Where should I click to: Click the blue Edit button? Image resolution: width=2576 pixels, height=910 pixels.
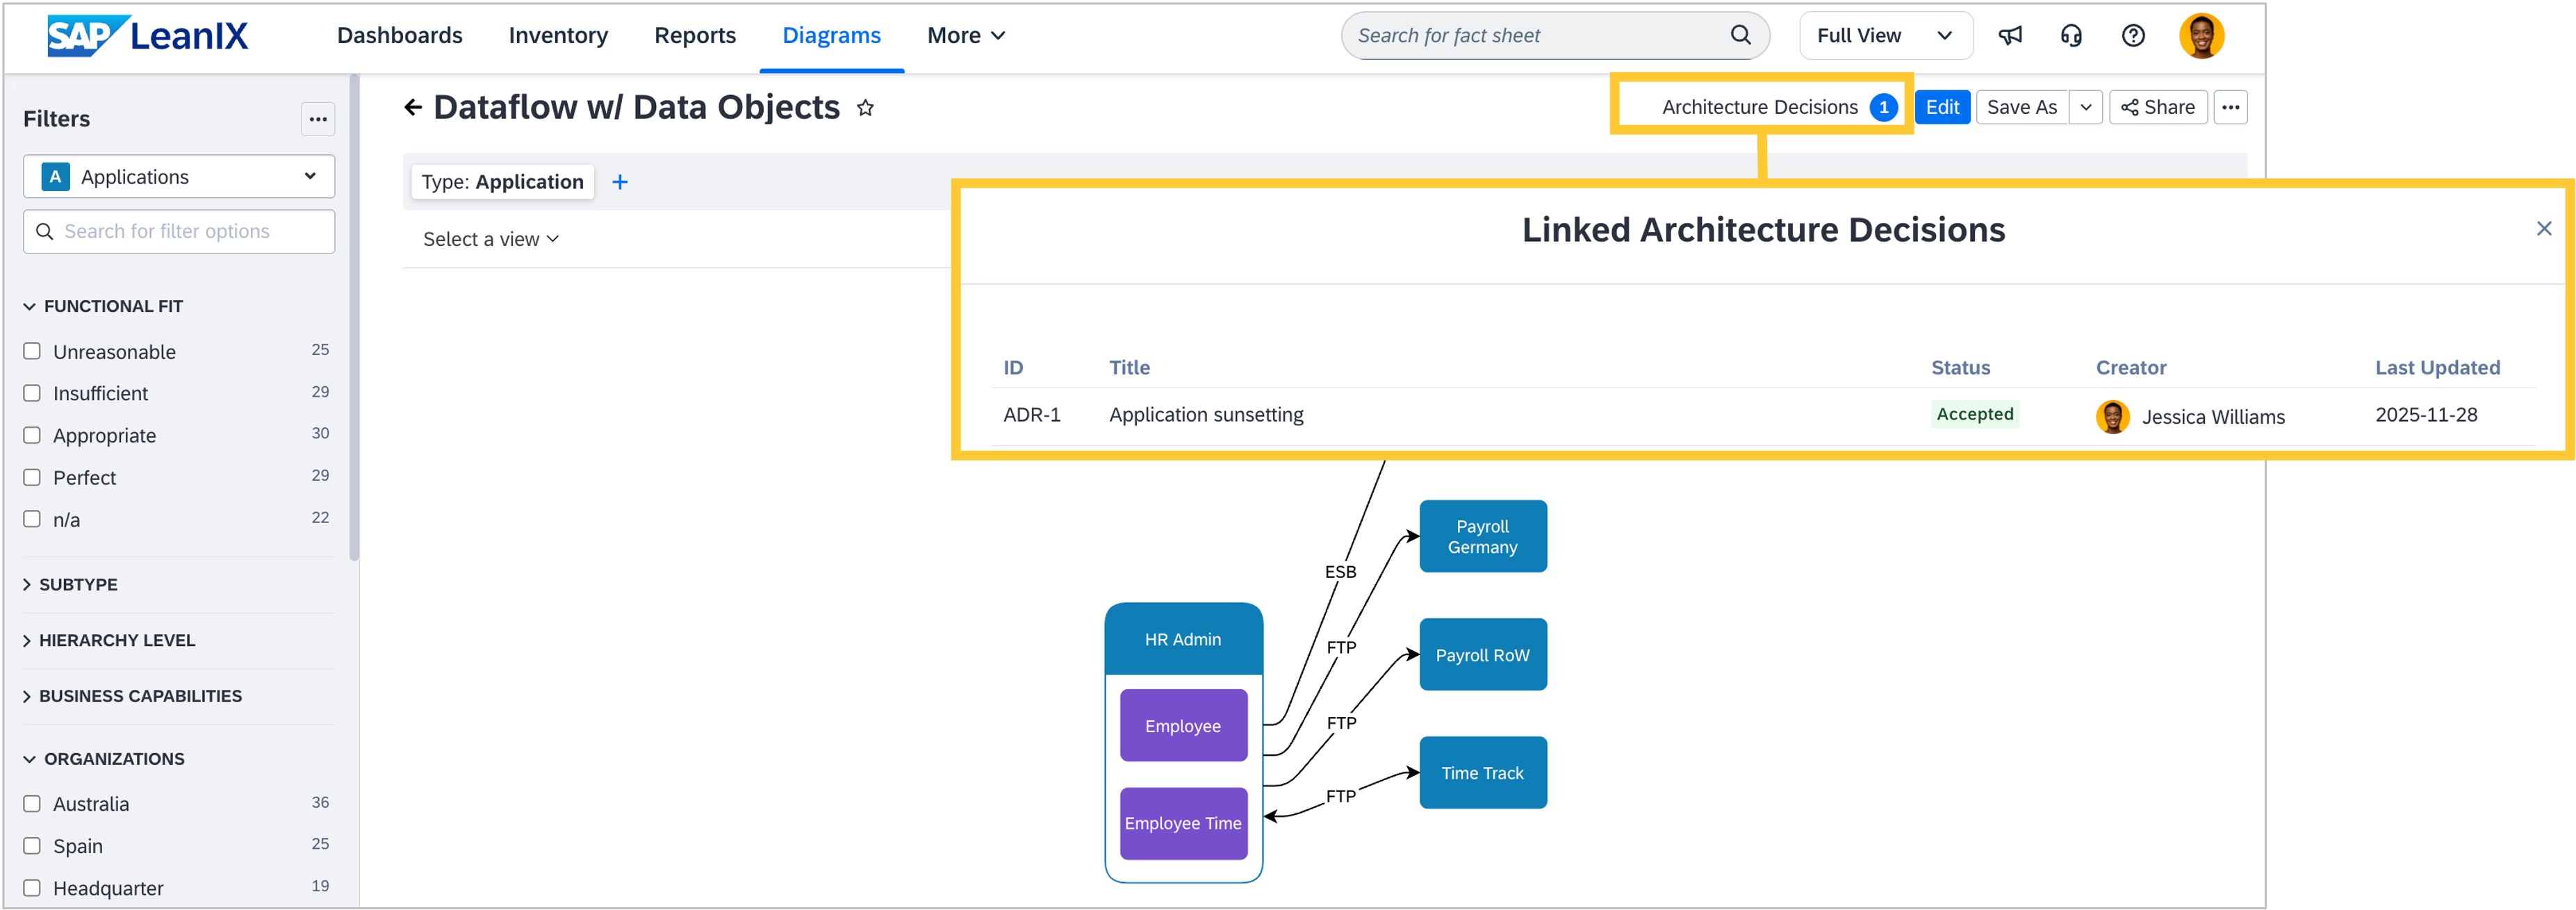(1942, 107)
